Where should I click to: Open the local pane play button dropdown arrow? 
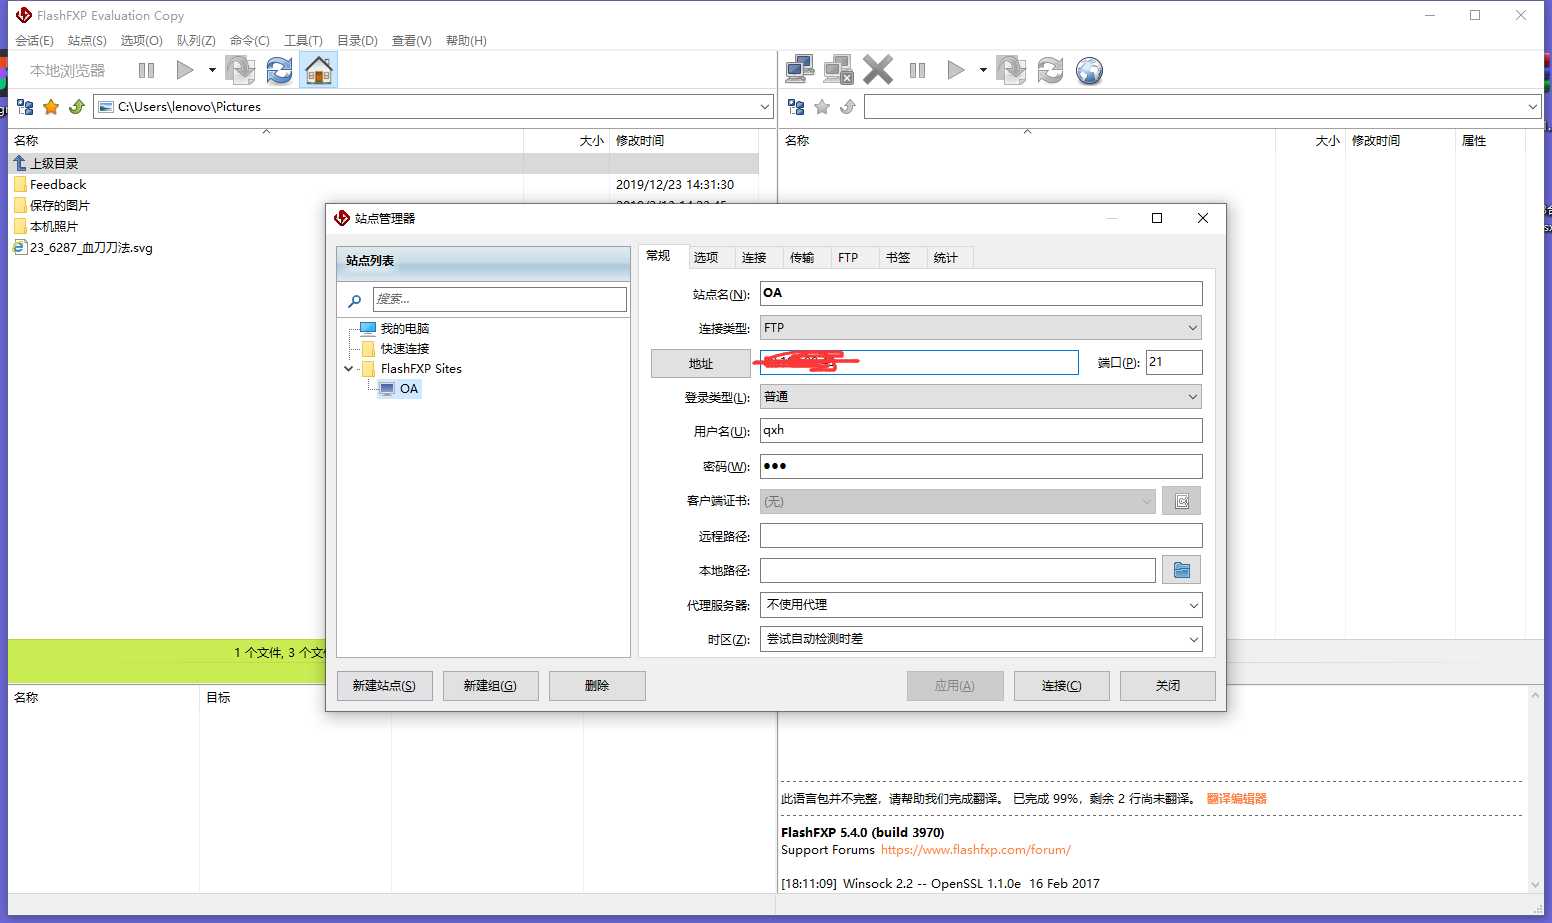tap(212, 70)
